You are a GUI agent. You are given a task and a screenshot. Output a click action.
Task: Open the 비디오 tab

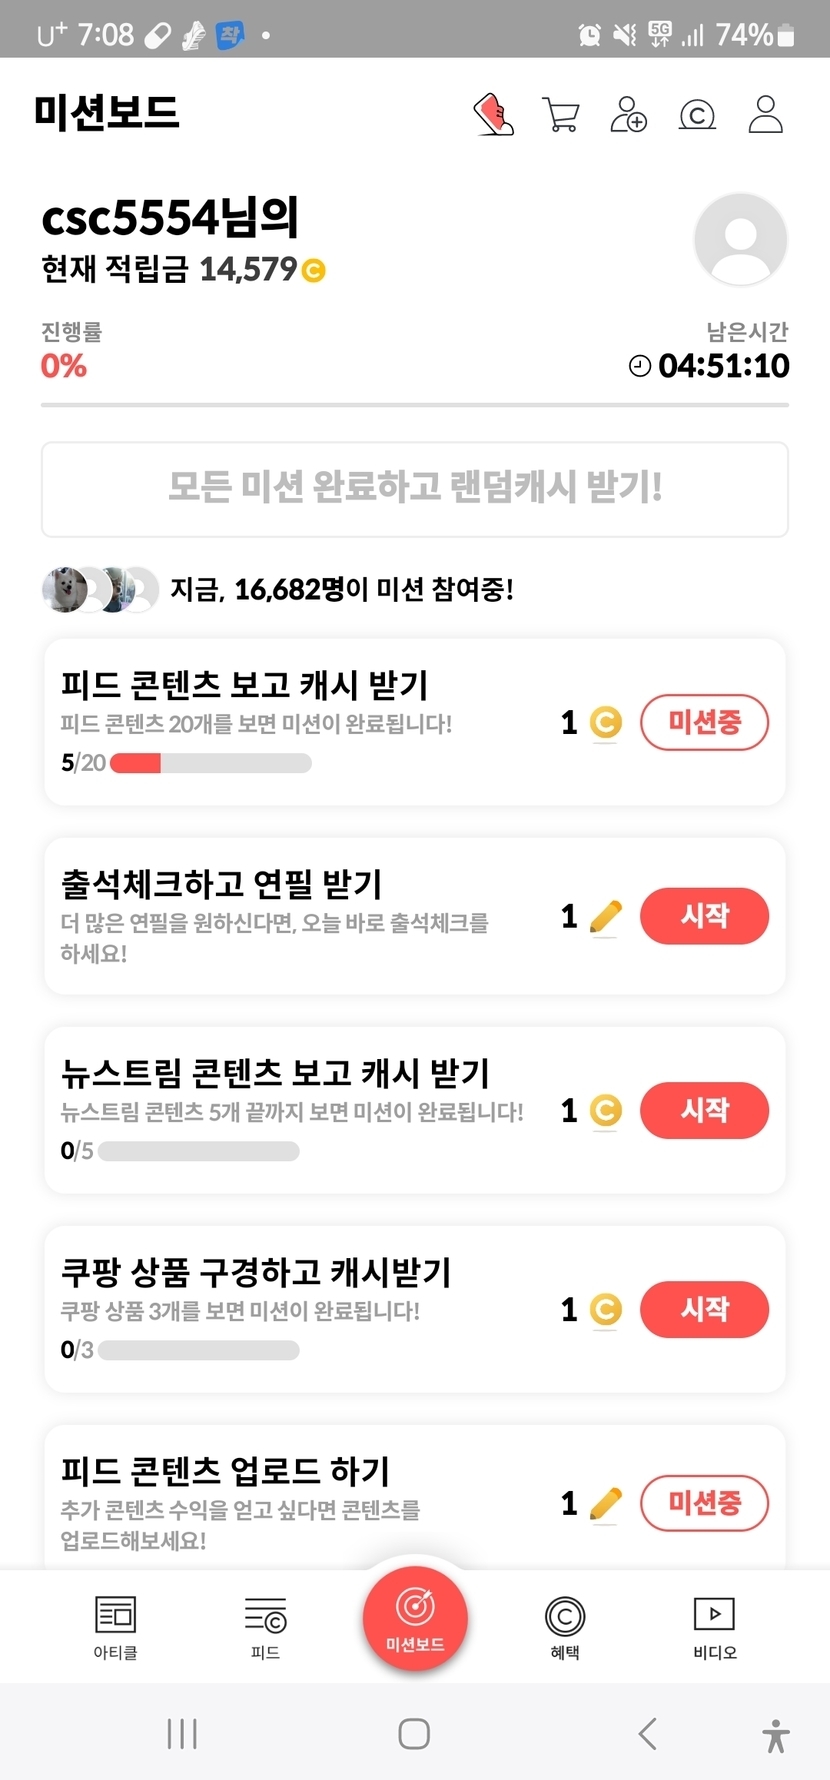tap(714, 1626)
